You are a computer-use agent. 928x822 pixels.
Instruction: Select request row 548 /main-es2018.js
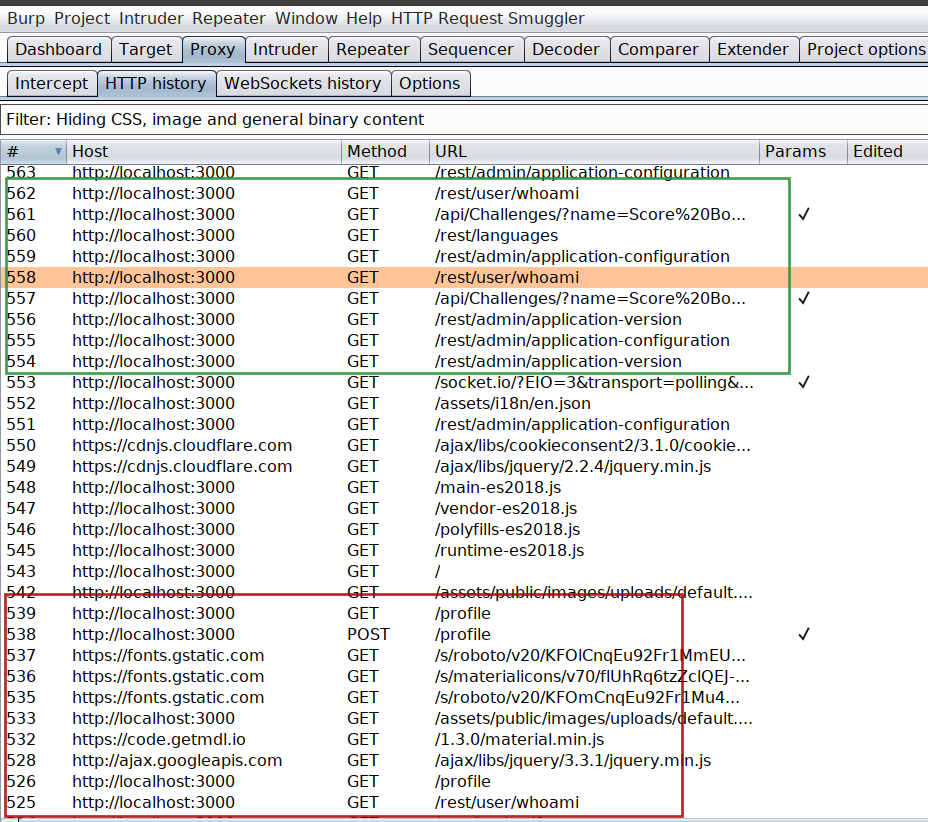pyautogui.click(x=464, y=488)
